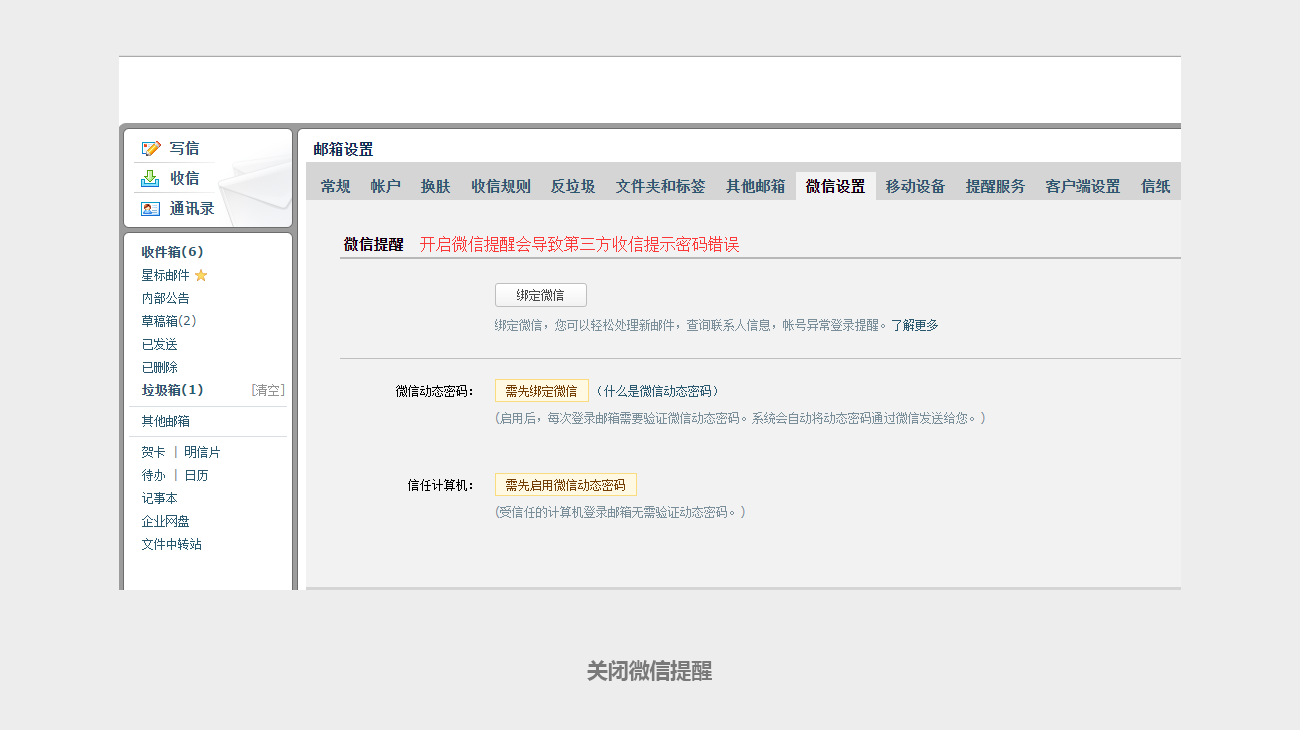
Task: Click the contacts card icon
Action: (151, 209)
